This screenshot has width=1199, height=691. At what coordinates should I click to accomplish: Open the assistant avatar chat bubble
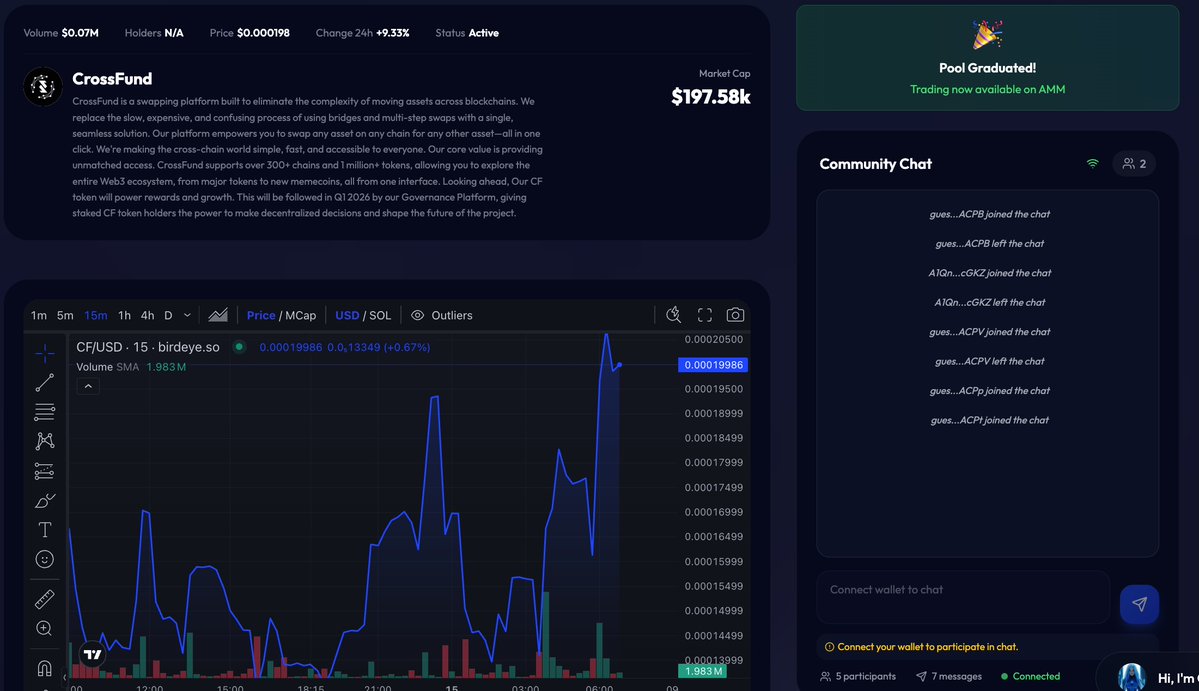point(1132,677)
